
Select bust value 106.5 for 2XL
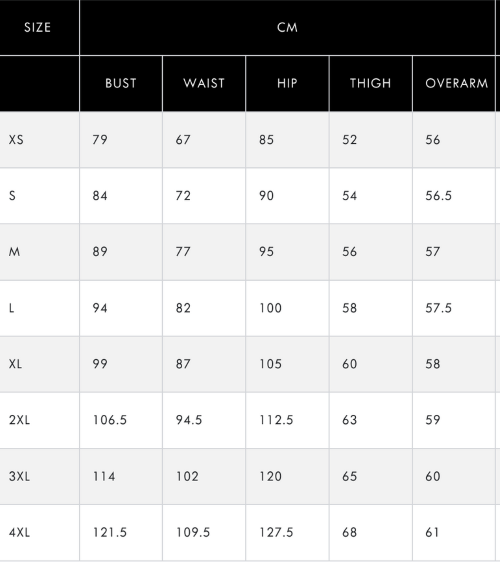pyautogui.click(x=110, y=420)
